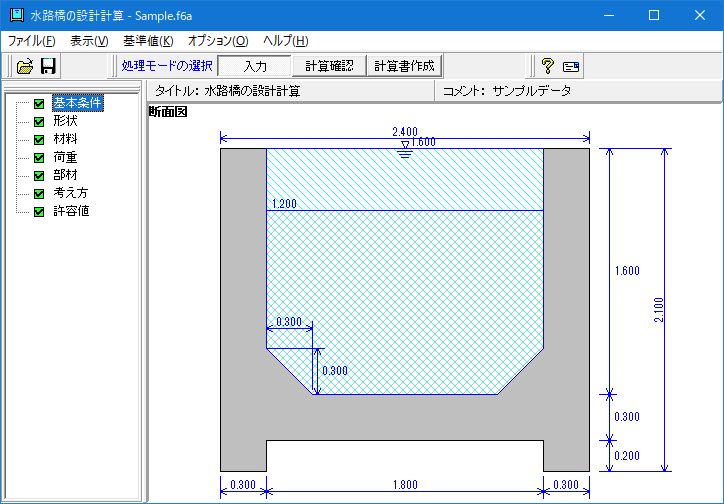Click the 断面図 heading

coord(168,112)
